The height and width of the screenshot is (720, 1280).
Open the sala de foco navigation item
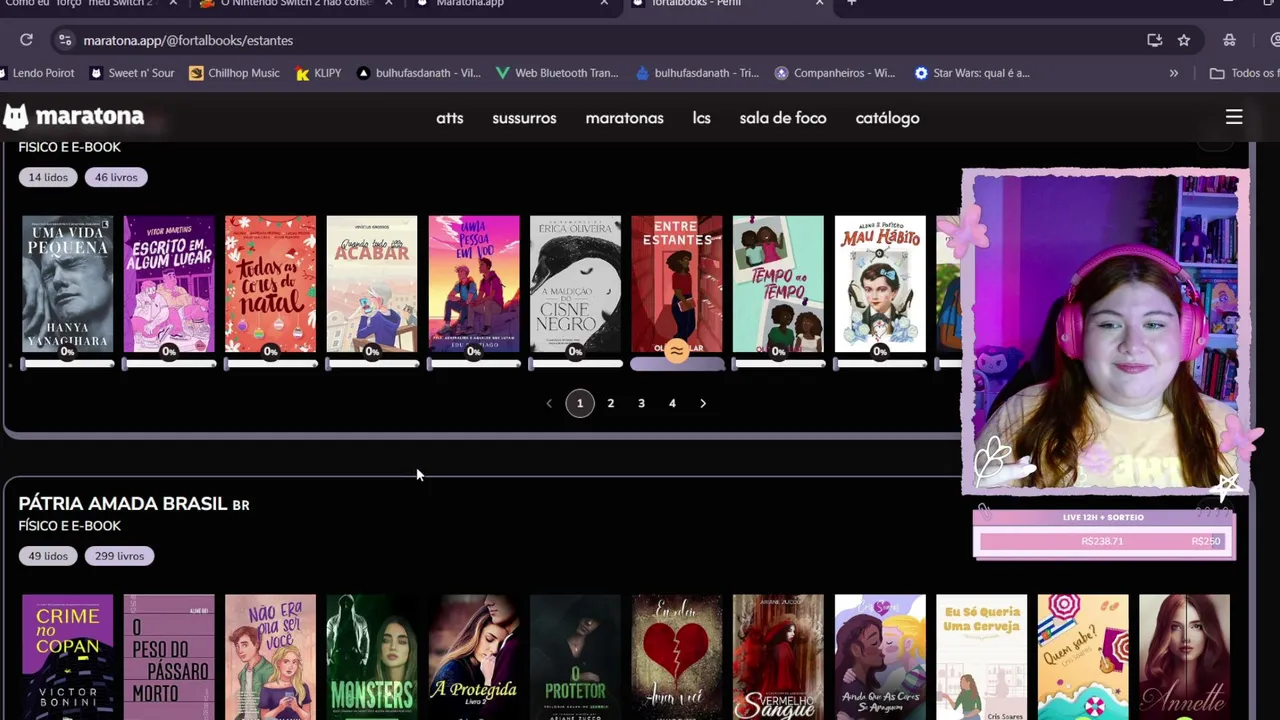[x=783, y=118]
